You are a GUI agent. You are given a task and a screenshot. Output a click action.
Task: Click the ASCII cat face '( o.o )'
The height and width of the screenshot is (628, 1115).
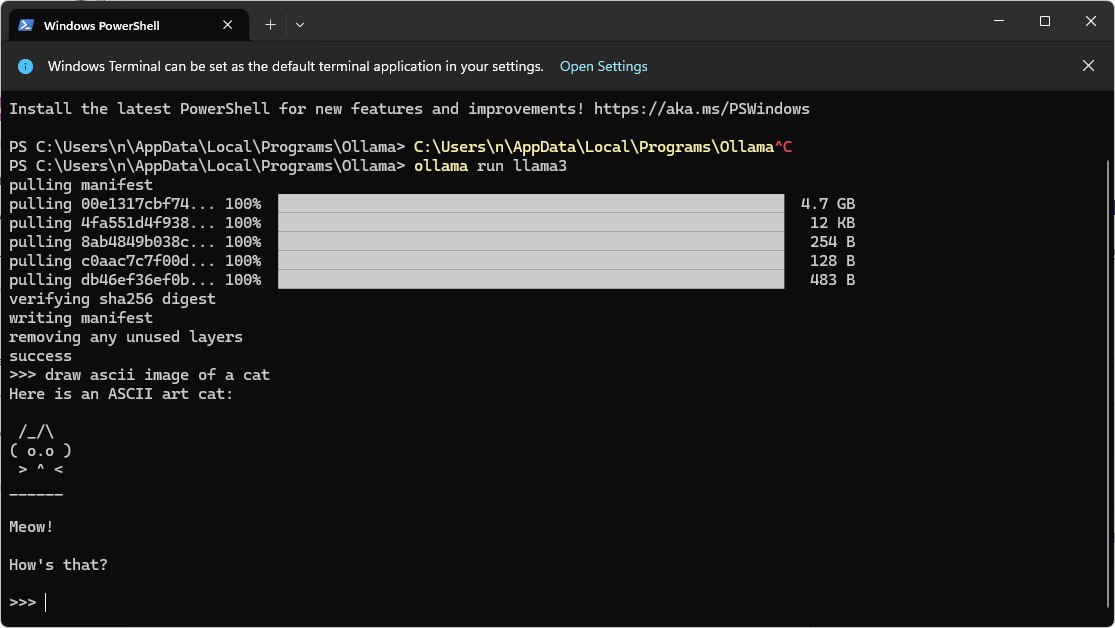[x=40, y=450]
